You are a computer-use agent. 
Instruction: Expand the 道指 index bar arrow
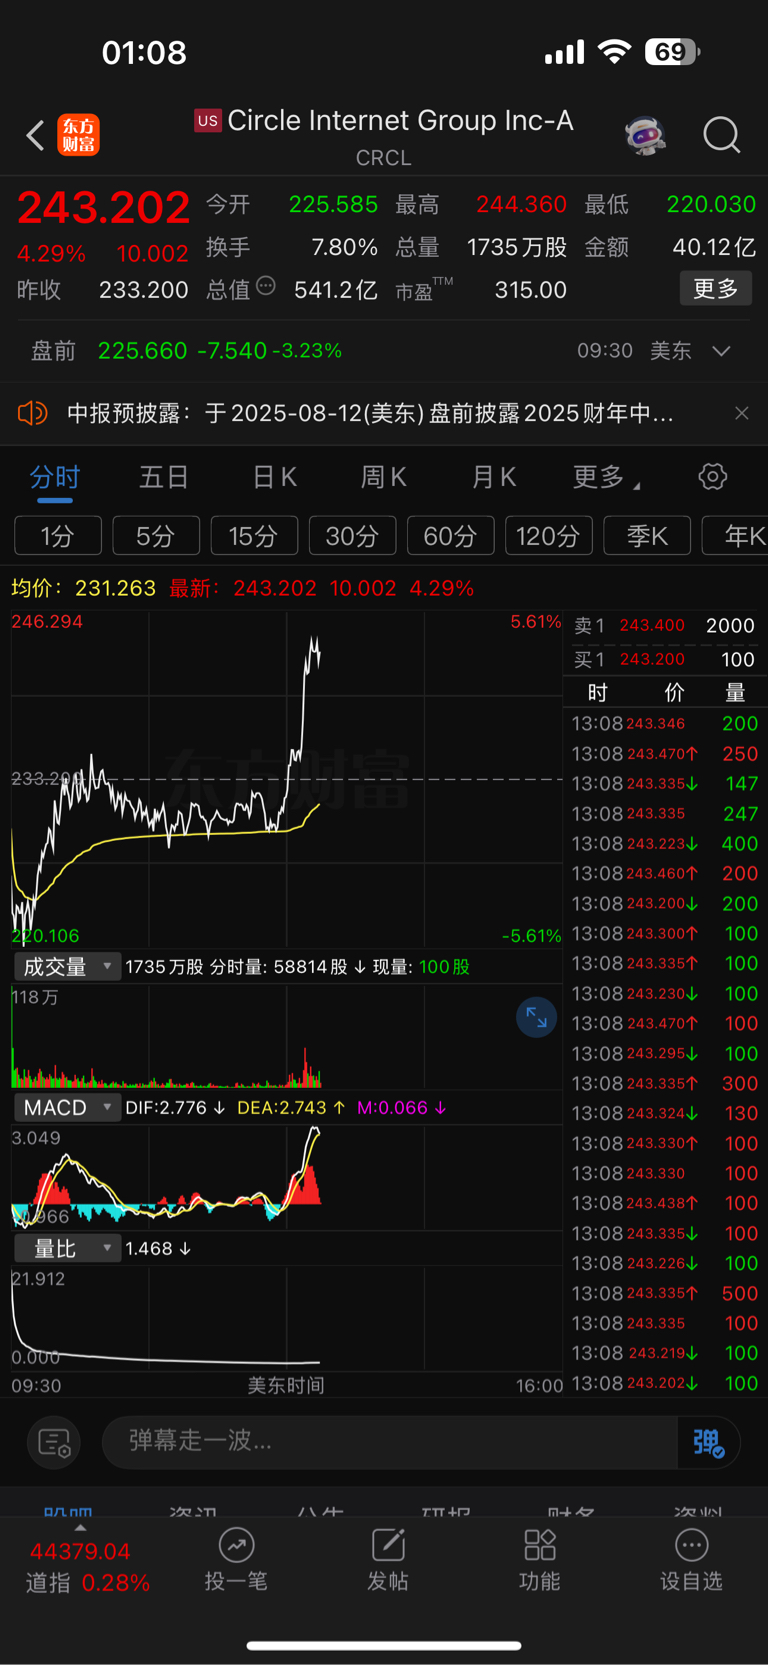point(80,1528)
